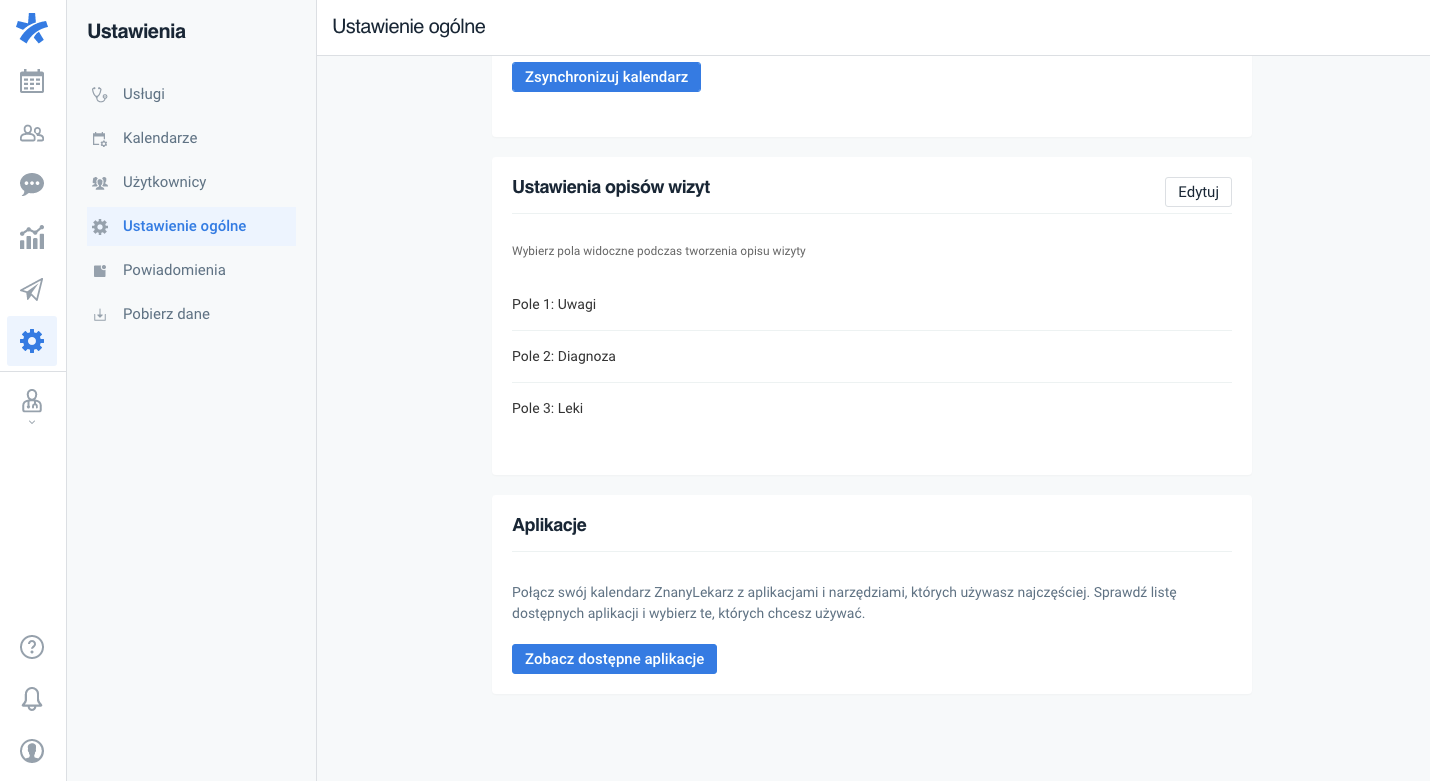Screen dimensions: 1430x781
Task: Open the Powiadomienia settings section
Action: 191,270
